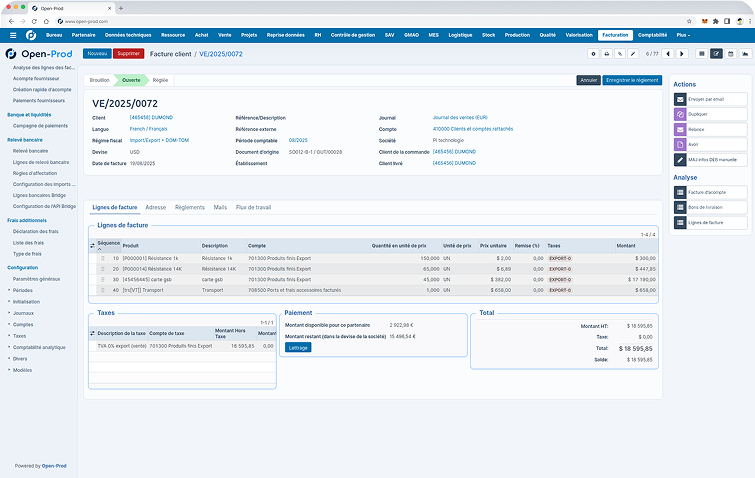Viewport: 755px width, 478px height.
Task: Open Relevé bancaire in the sidebar
Action: pos(30,151)
